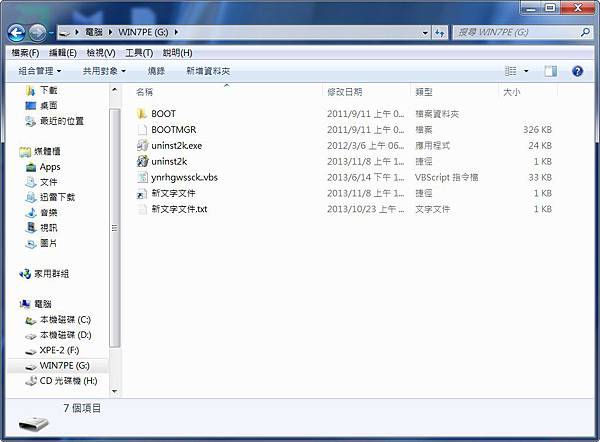Screen dimensions: 600x442
Task: Open the 文件 library
Action: (49, 182)
